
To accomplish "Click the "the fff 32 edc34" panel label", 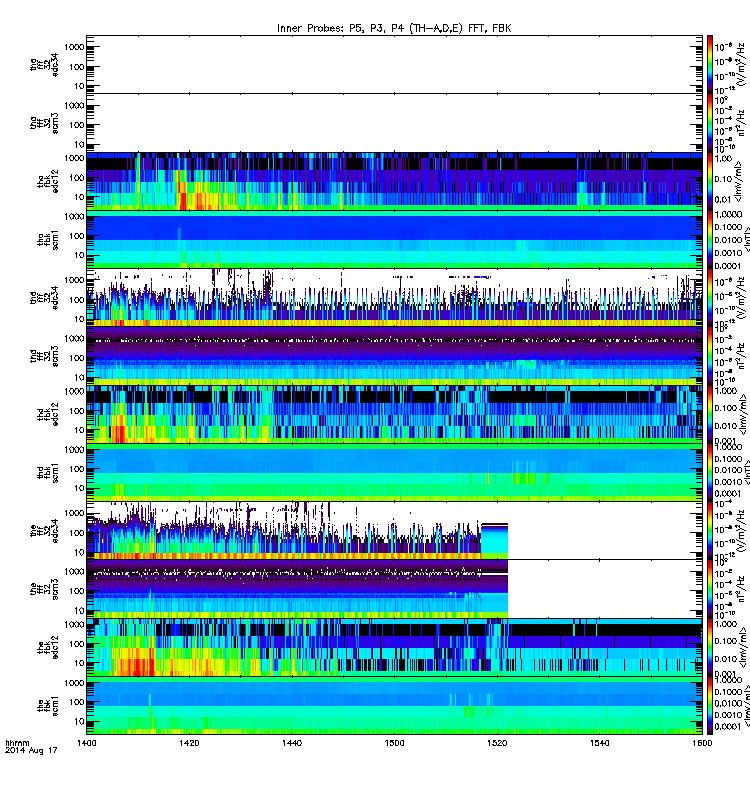I will 44,531.
